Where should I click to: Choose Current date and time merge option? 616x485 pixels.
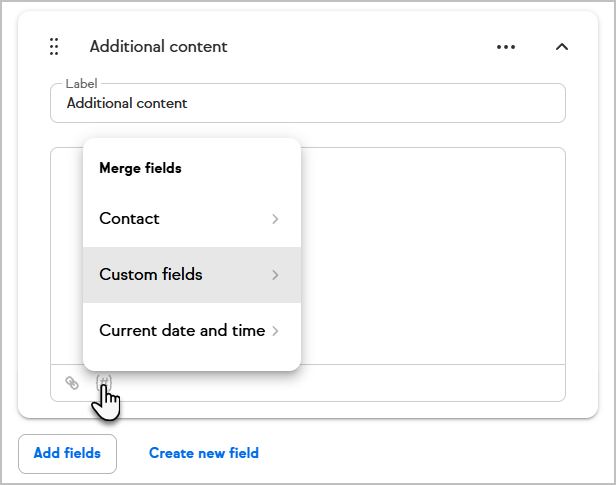pyautogui.click(x=182, y=331)
